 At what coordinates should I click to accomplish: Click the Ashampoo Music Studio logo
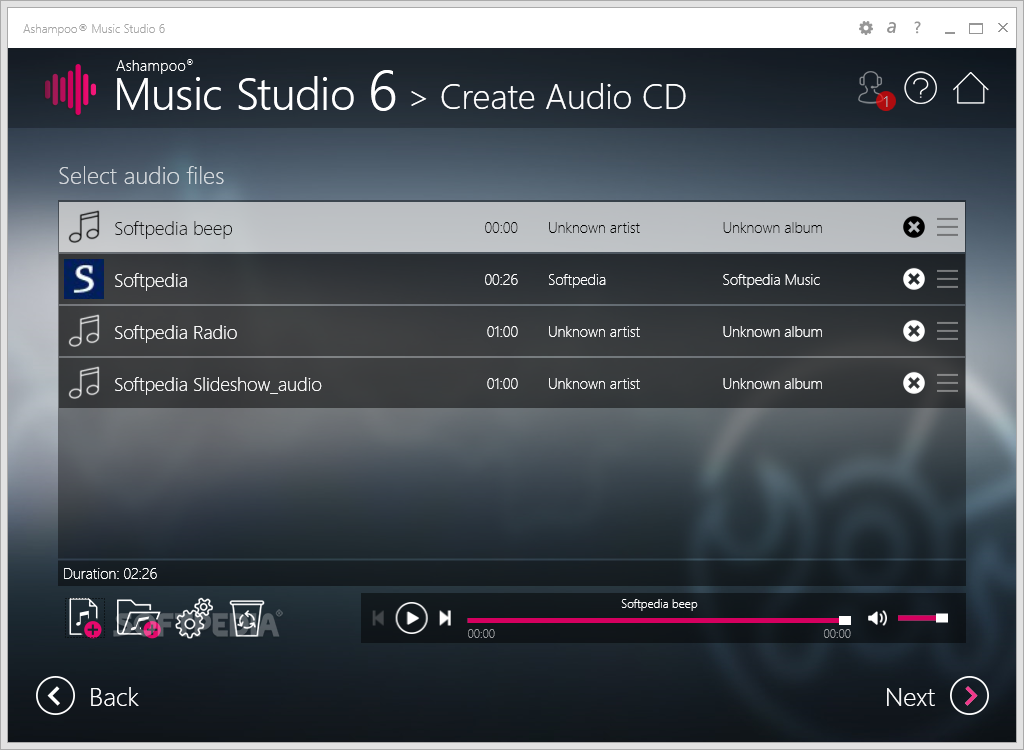click(x=71, y=90)
